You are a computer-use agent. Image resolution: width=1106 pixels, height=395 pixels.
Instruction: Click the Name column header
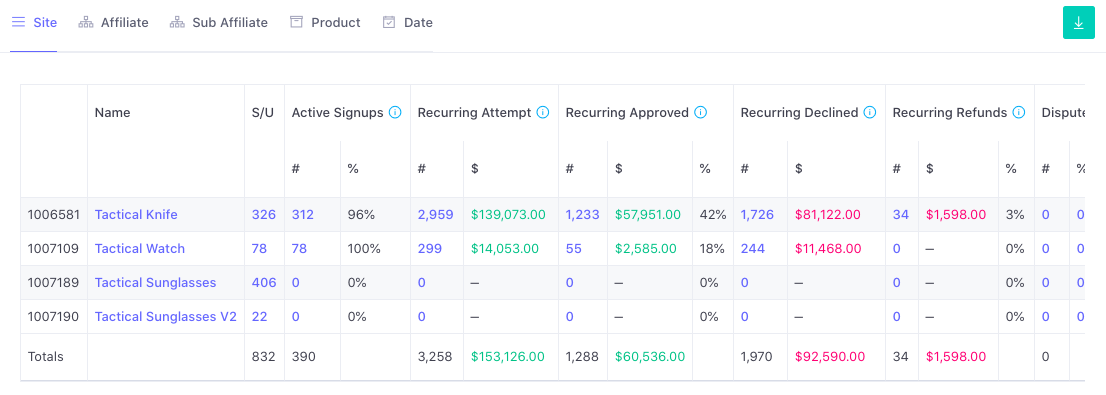(112, 112)
